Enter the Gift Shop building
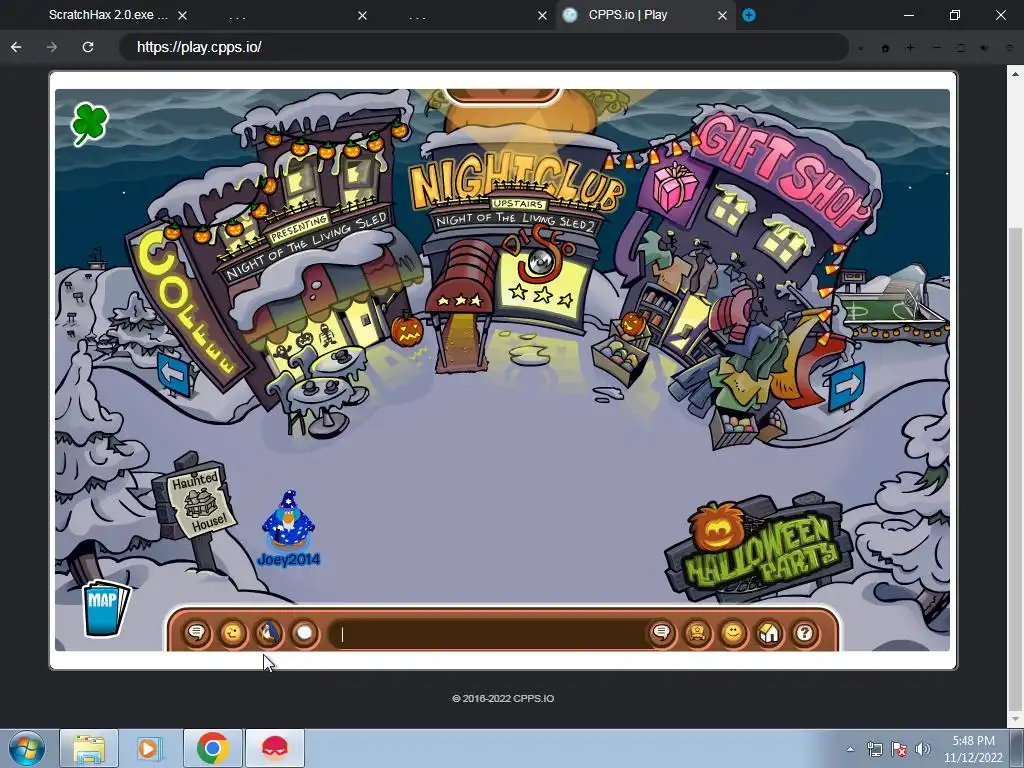The image size is (1024, 768). 689,323
